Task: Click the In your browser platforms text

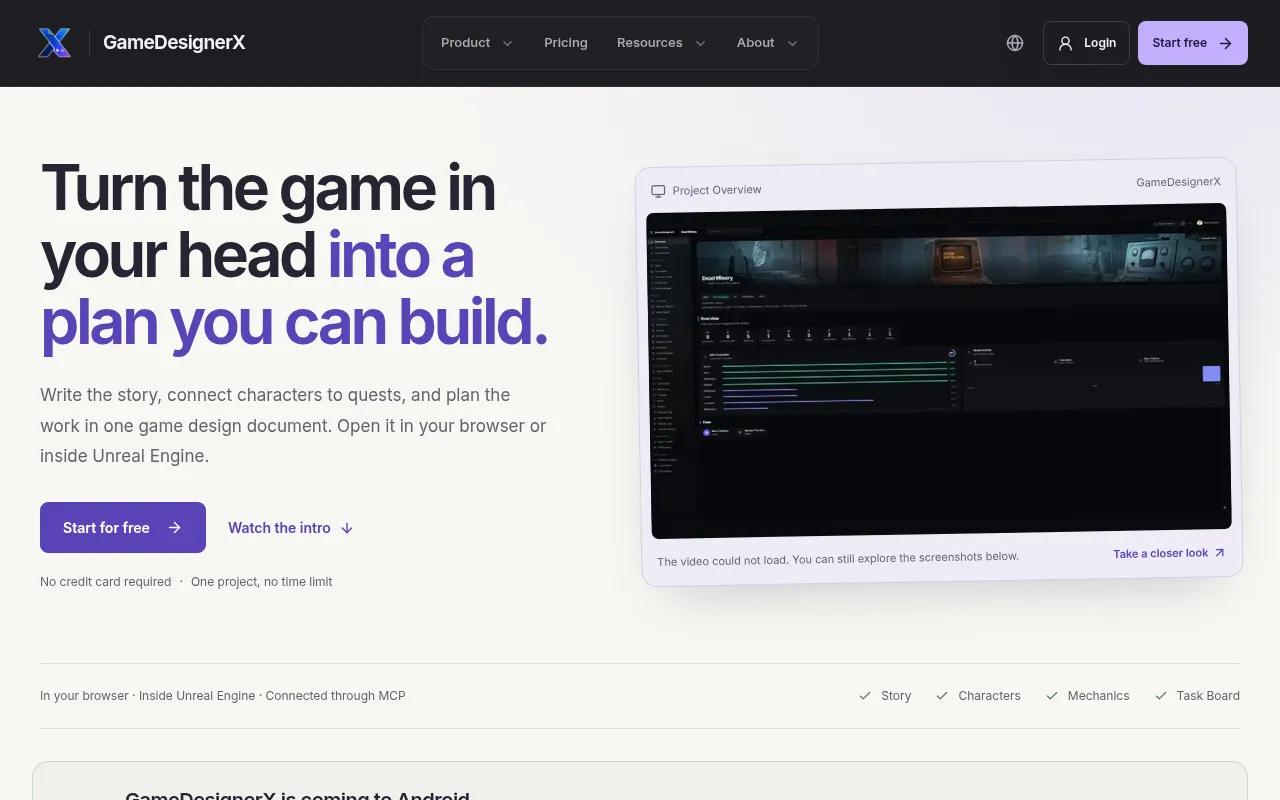Action: tap(223, 696)
